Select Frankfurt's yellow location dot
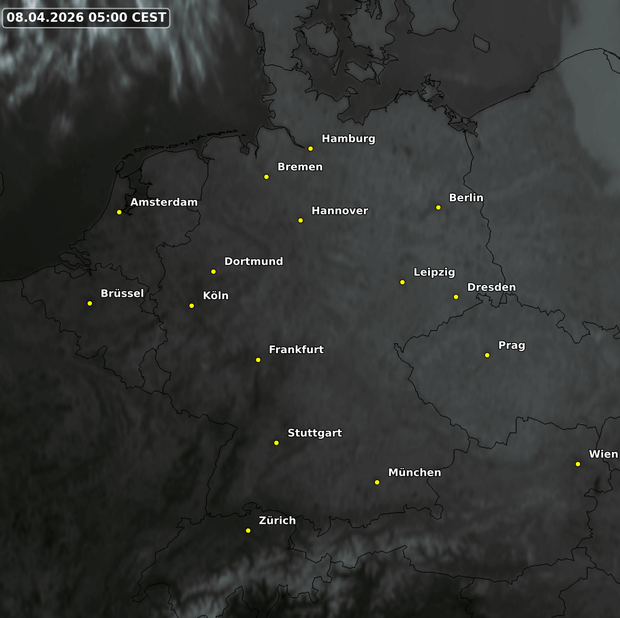The height and width of the screenshot is (618, 620). (258, 359)
